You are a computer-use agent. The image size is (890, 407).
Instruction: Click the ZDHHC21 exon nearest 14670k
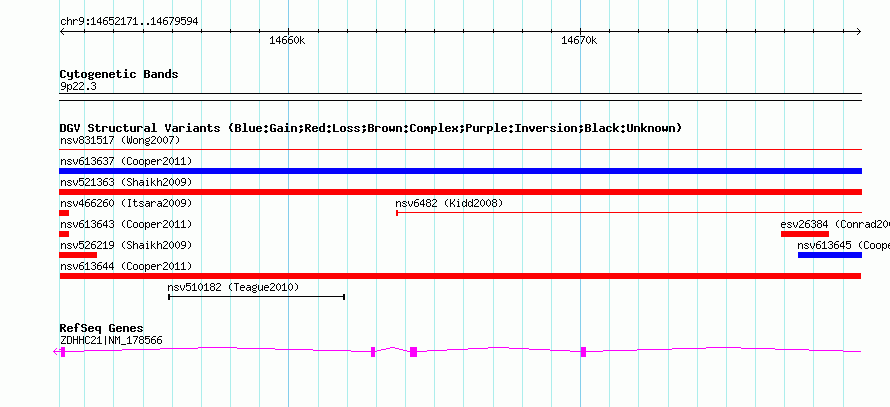(583, 352)
